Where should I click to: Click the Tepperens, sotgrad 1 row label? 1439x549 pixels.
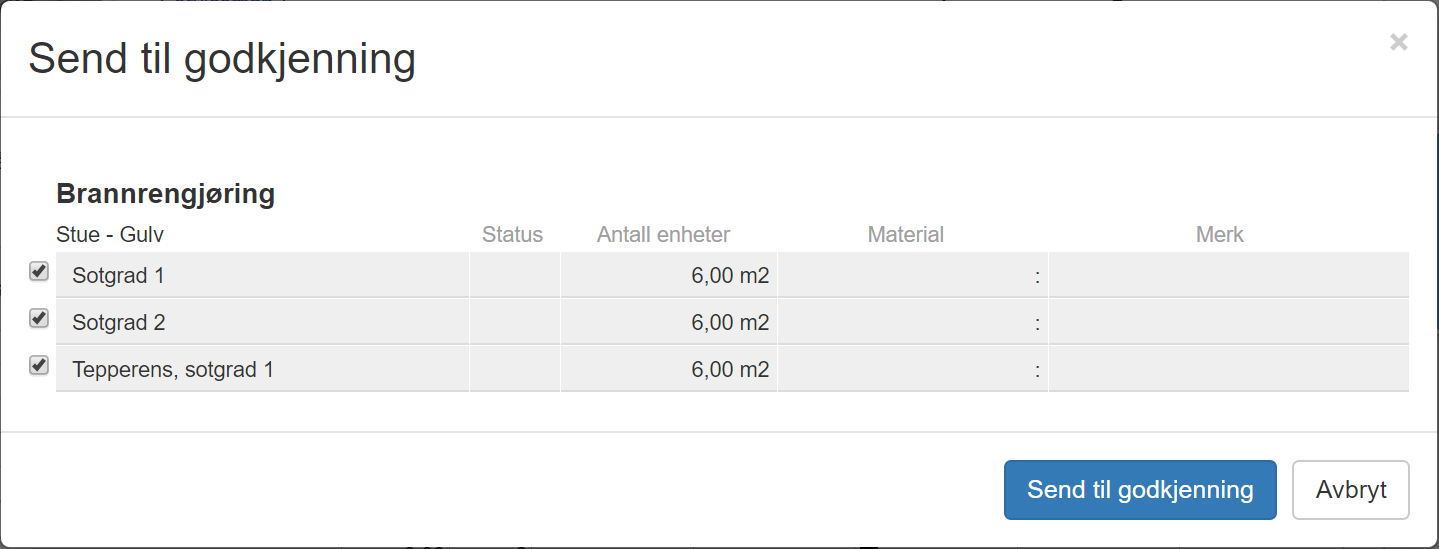pos(173,369)
